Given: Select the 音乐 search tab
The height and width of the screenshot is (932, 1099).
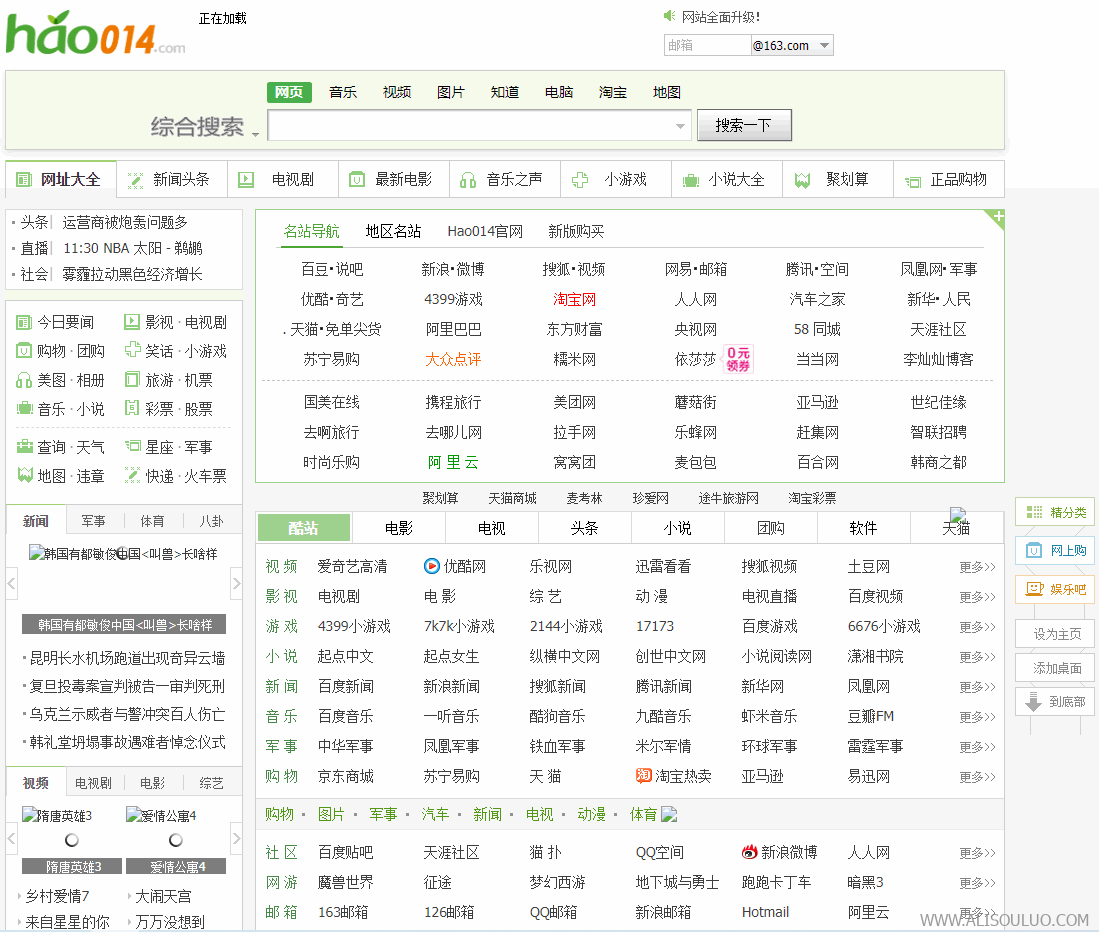Looking at the screenshot, I should [x=343, y=92].
